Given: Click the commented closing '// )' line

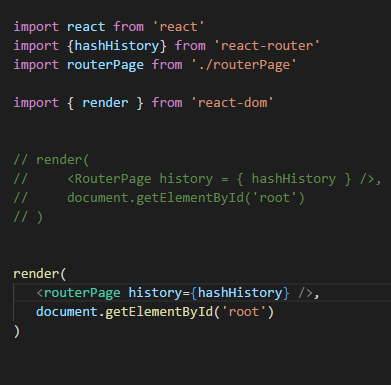Looking at the screenshot, I should [28, 217].
